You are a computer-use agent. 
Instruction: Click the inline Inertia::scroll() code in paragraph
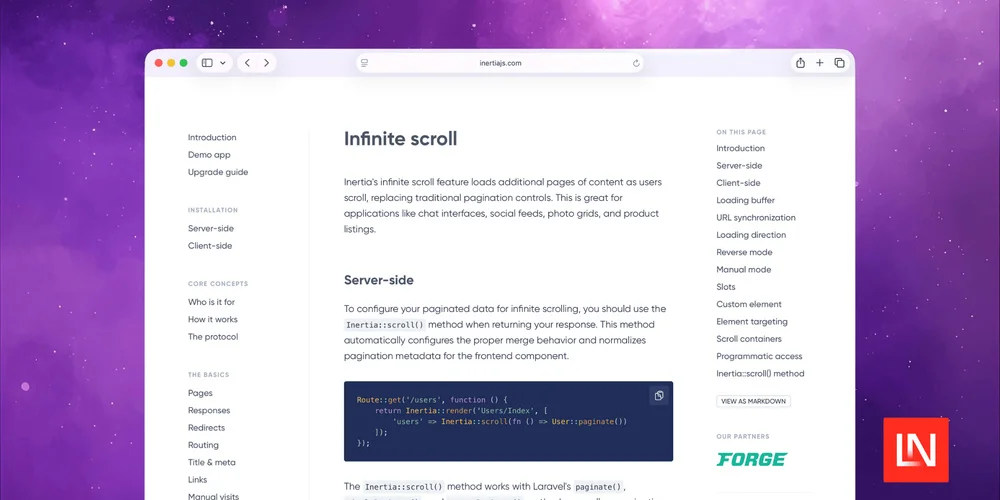[x=385, y=325]
